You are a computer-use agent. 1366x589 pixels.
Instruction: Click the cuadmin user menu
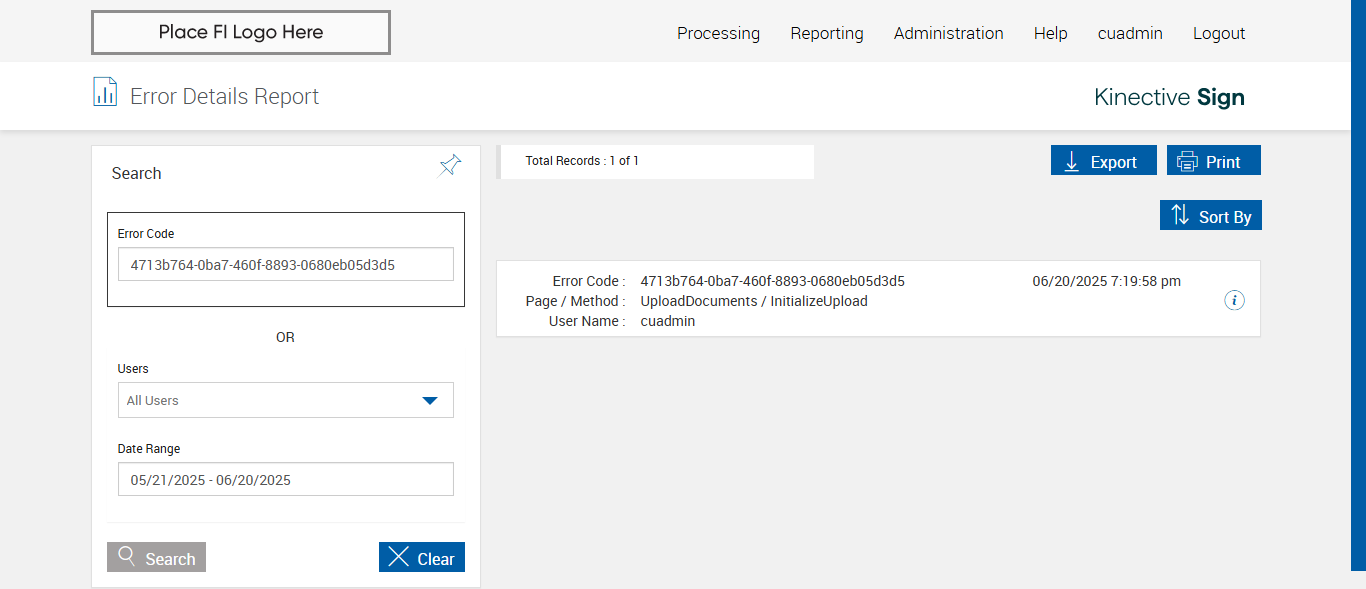point(1130,33)
